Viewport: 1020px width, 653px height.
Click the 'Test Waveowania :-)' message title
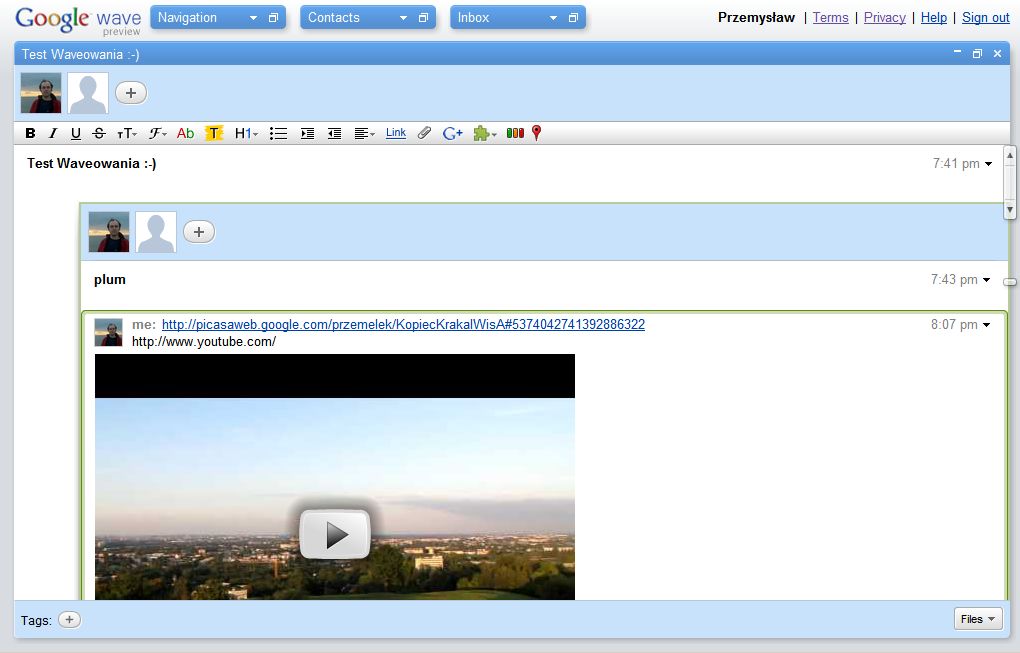[x=91, y=163]
